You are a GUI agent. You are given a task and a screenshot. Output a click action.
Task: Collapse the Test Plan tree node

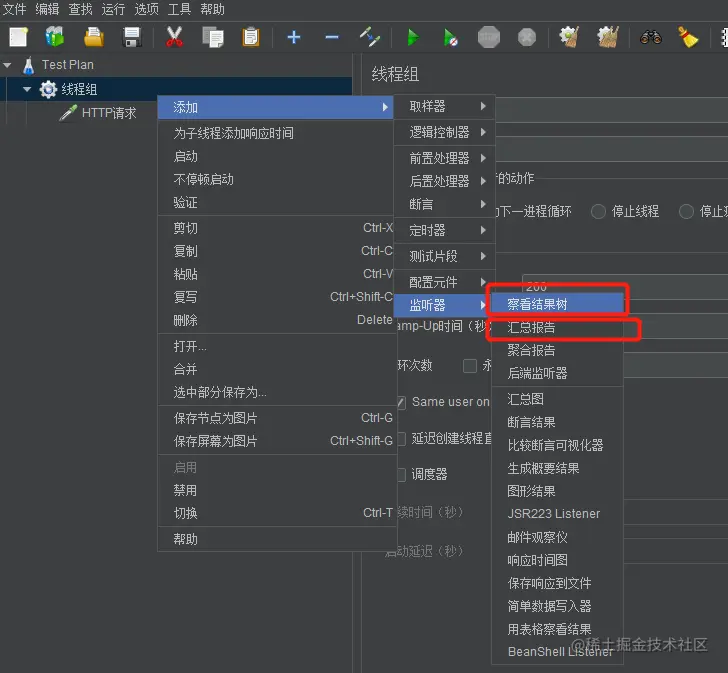[7, 65]
